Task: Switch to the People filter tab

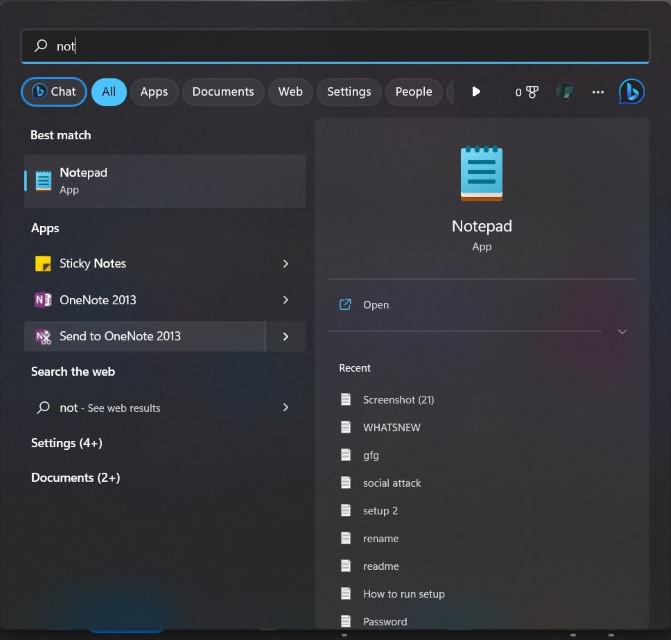Action: 414,92
